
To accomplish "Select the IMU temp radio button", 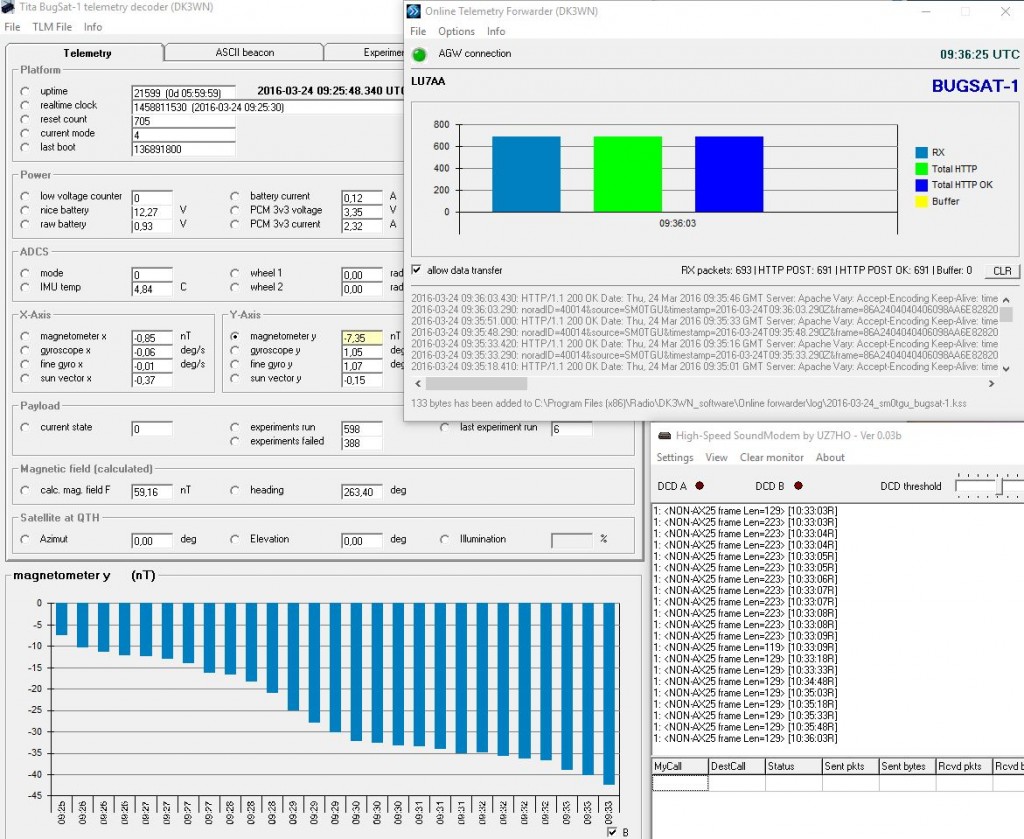I will point(25,287).
